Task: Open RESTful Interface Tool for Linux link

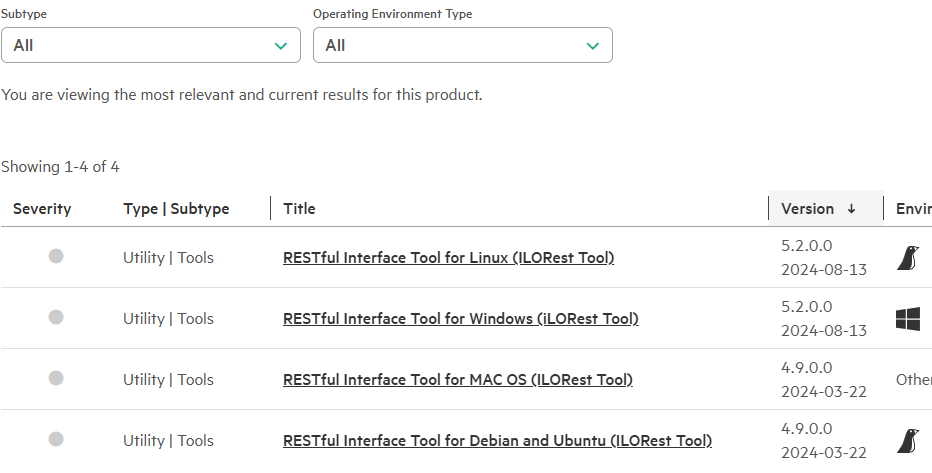Action: coord(448,258)
